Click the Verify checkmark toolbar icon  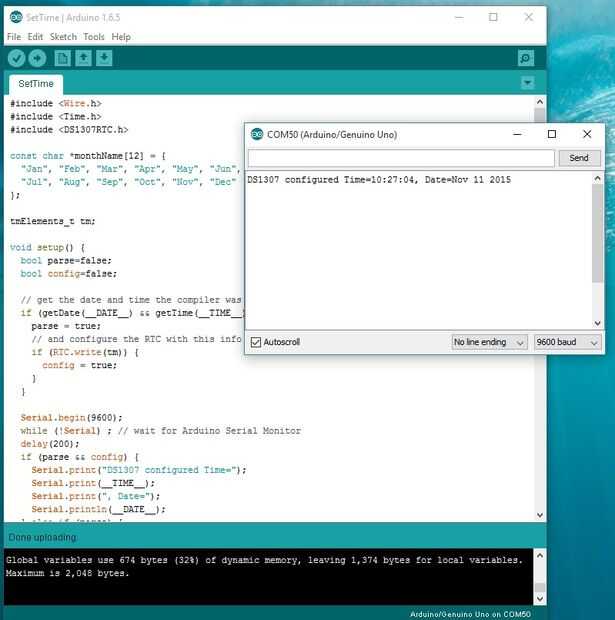tap(17, 59)
